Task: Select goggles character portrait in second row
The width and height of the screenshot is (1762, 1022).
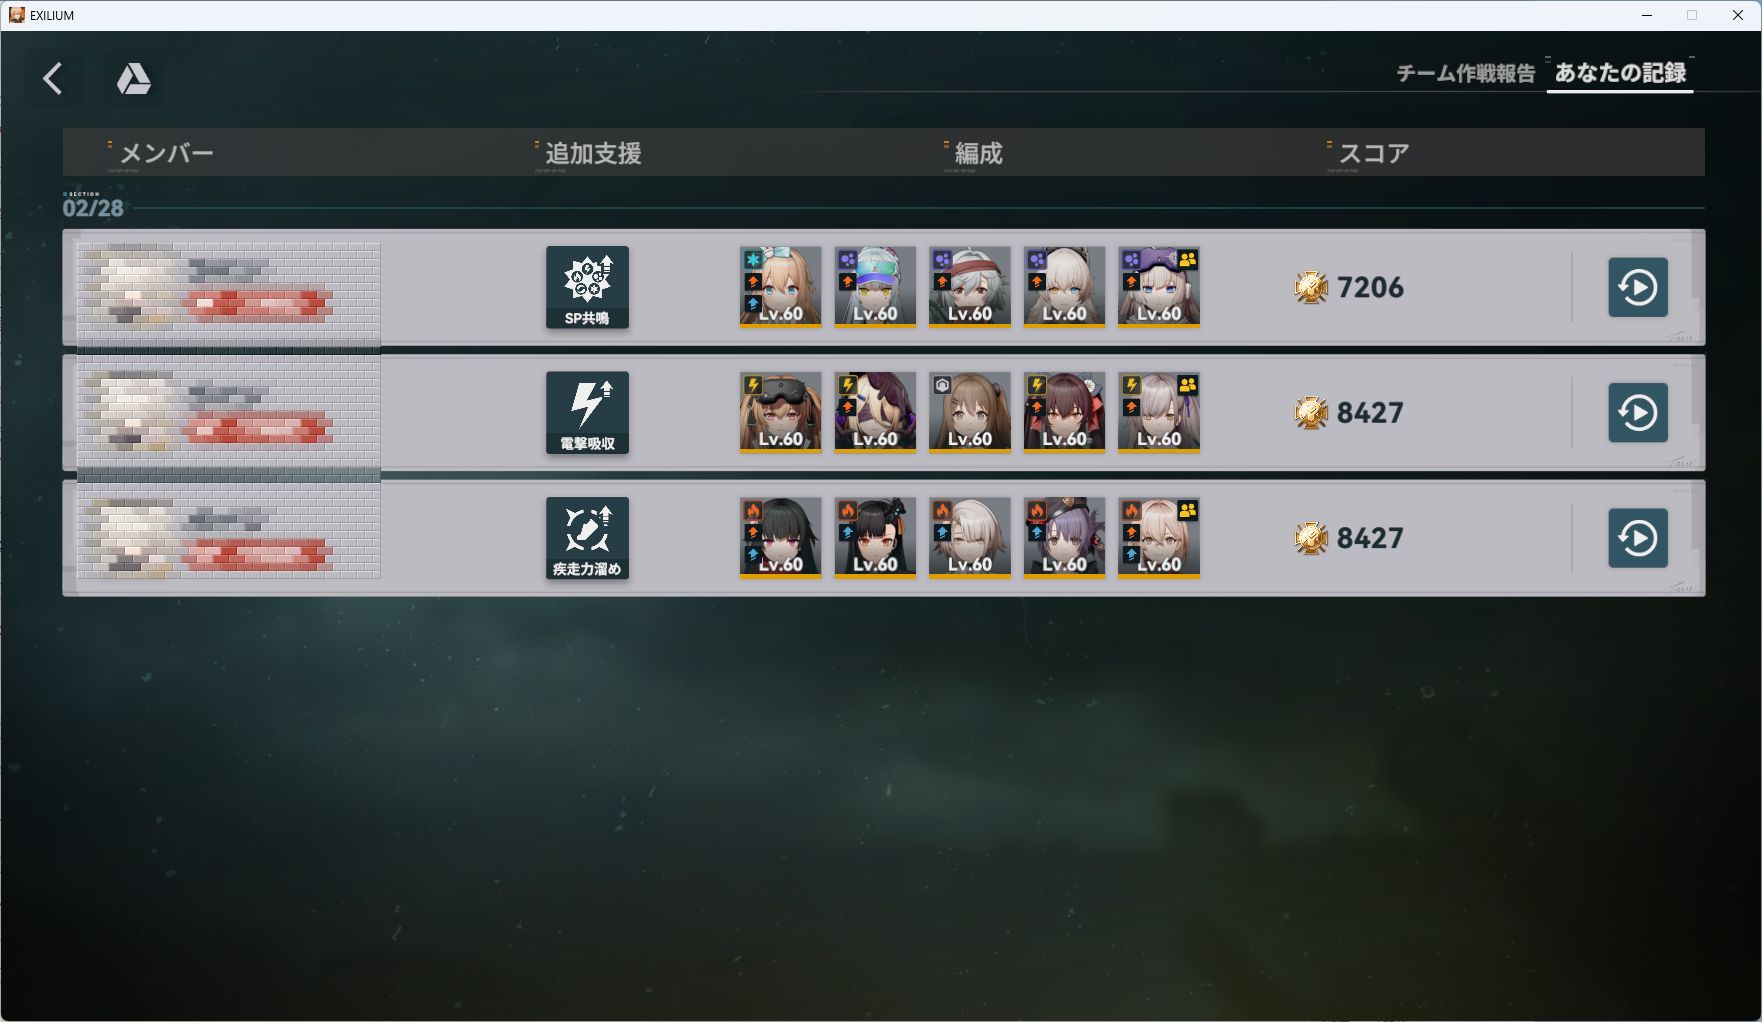Action: (780, 412)
